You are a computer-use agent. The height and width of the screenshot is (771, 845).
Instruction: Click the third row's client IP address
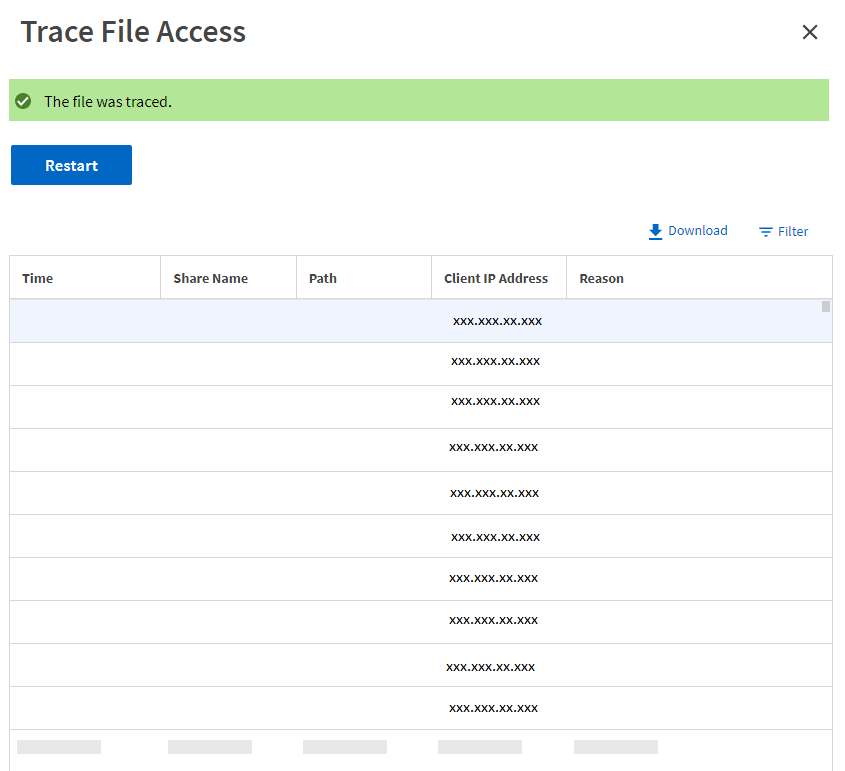pyautogui.click(x=495, y=401)
